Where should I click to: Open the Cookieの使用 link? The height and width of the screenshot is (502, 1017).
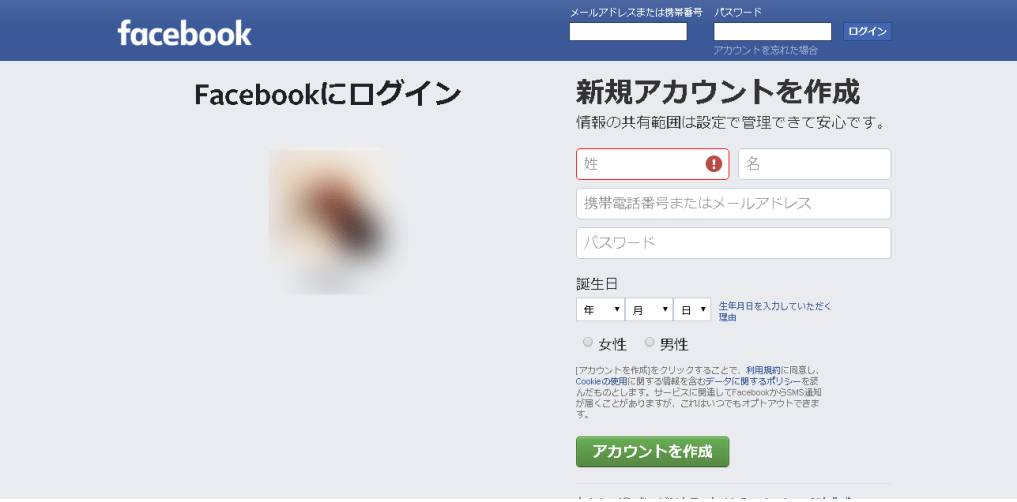click(x=602, y=381)
